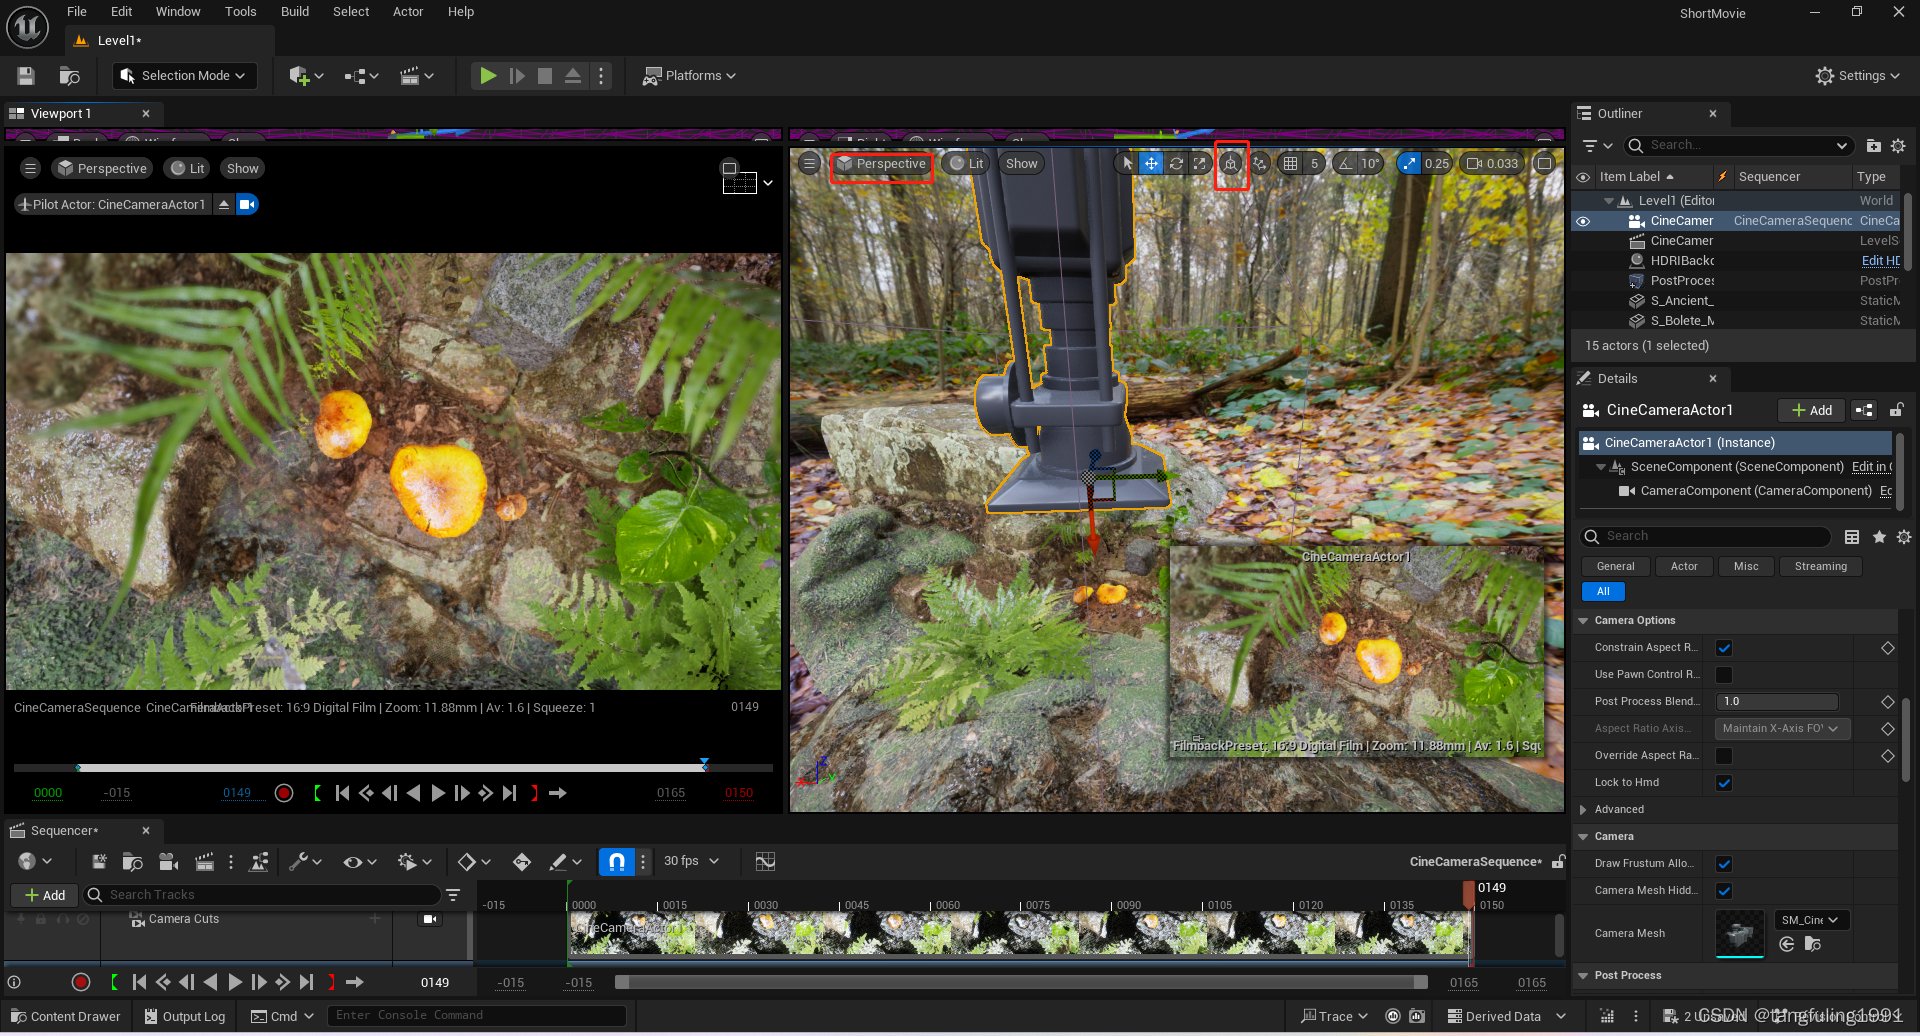Open the Content Drawer button

66,1016
